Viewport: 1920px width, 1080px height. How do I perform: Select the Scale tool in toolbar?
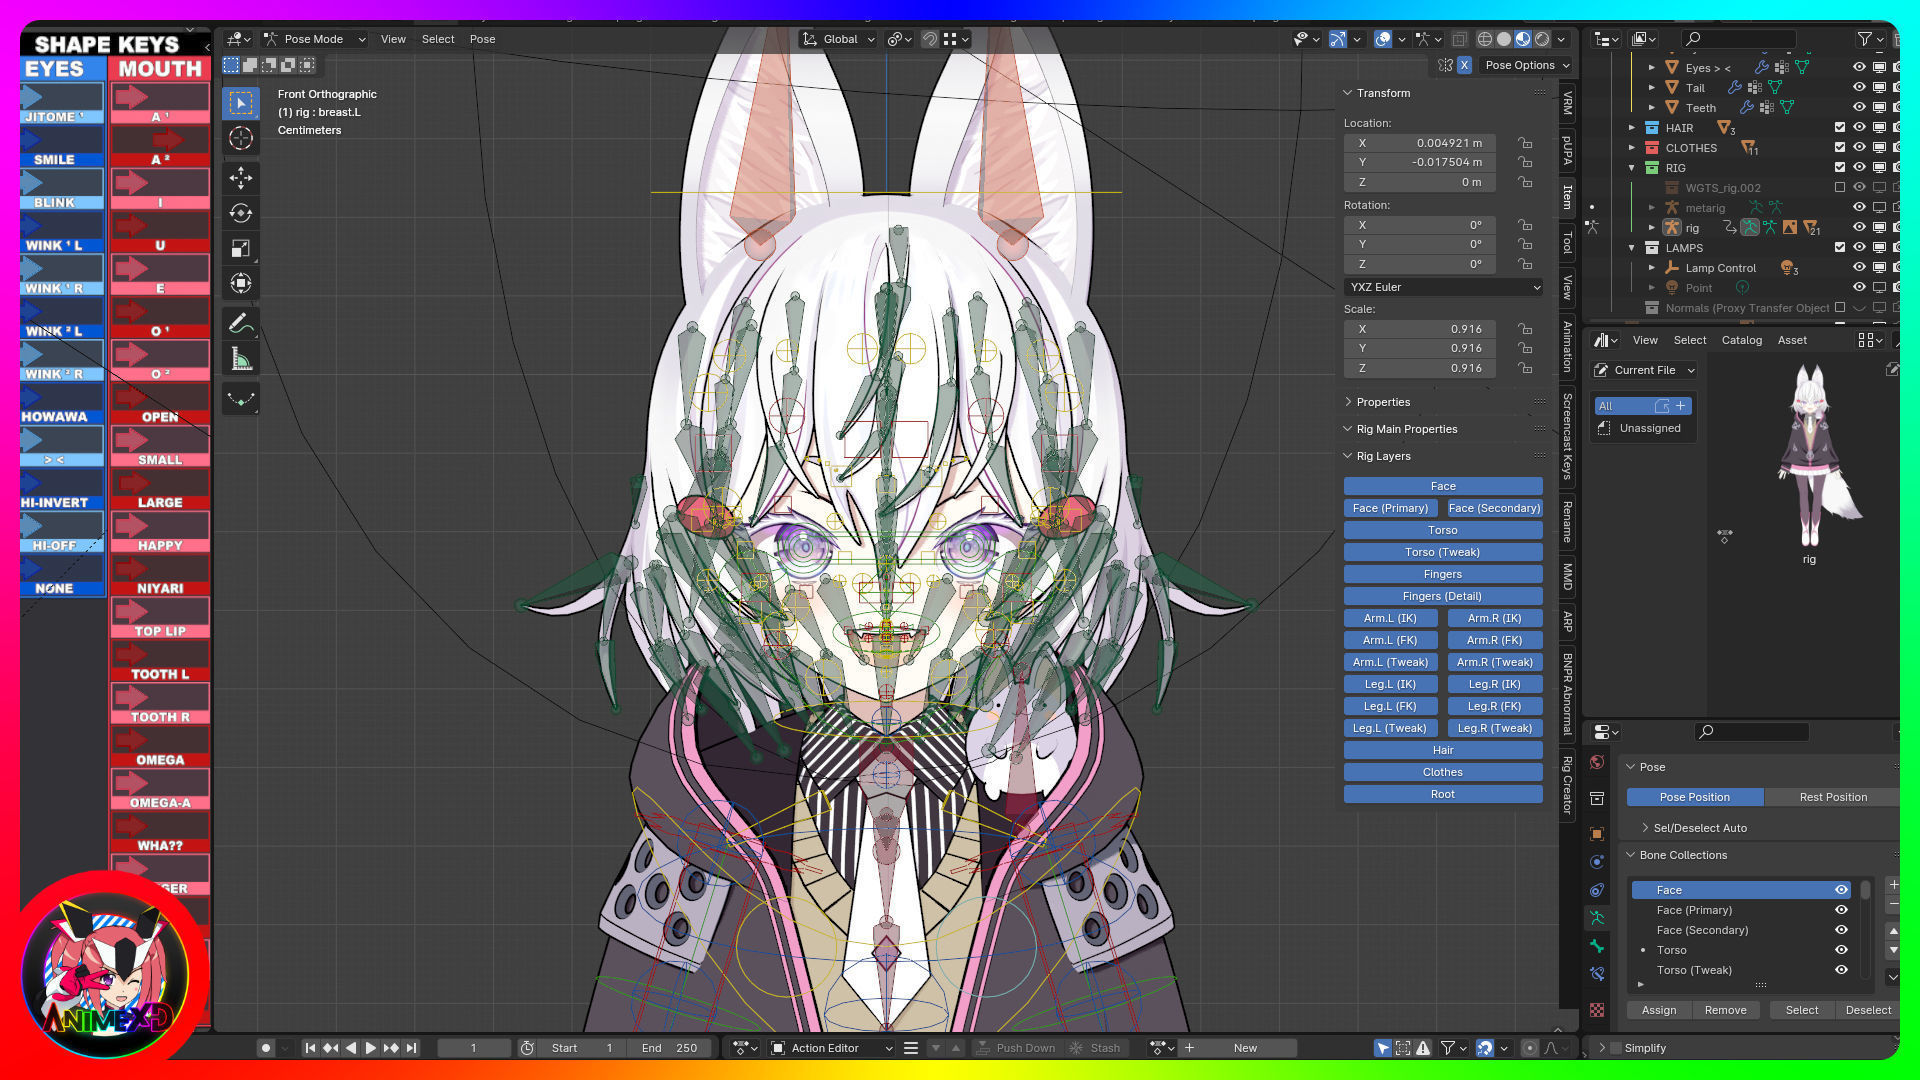(x=241, y=248)
